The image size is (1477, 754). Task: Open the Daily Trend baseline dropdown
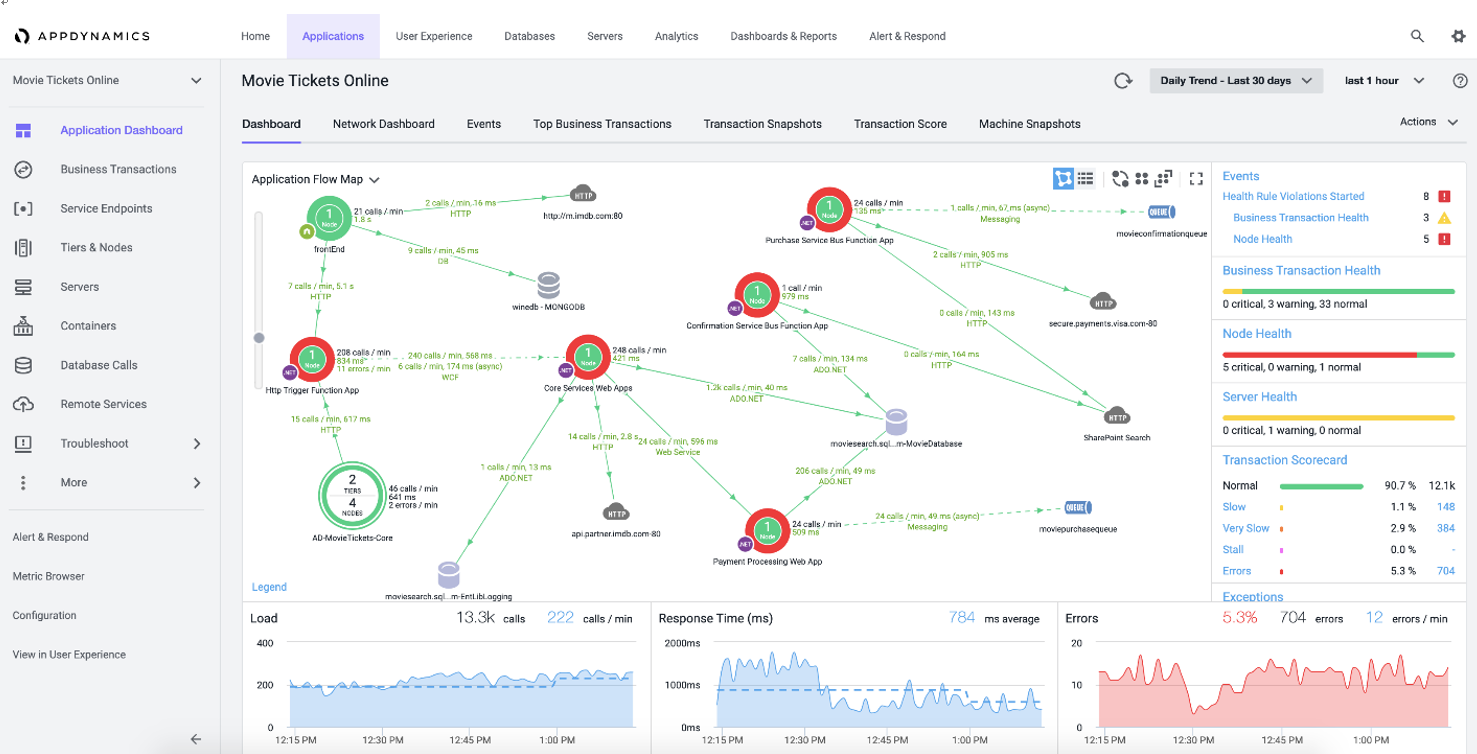(x=1236, y=81)
